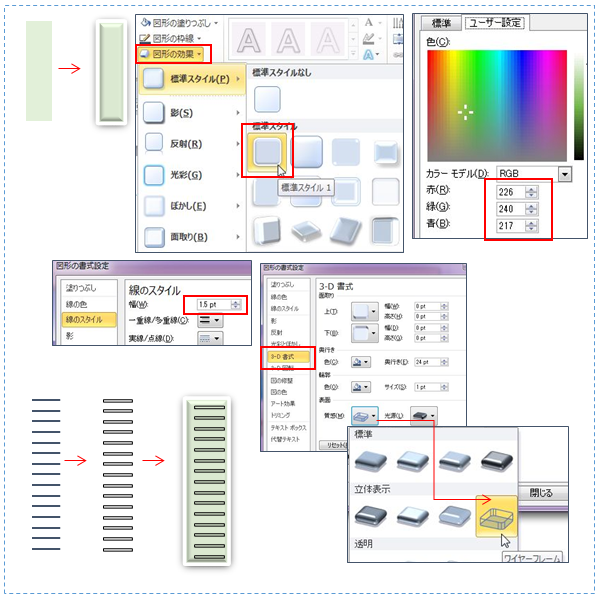Select highlighted 線のスタイル category
The image size is (600, 600).
tap(88, 320)
